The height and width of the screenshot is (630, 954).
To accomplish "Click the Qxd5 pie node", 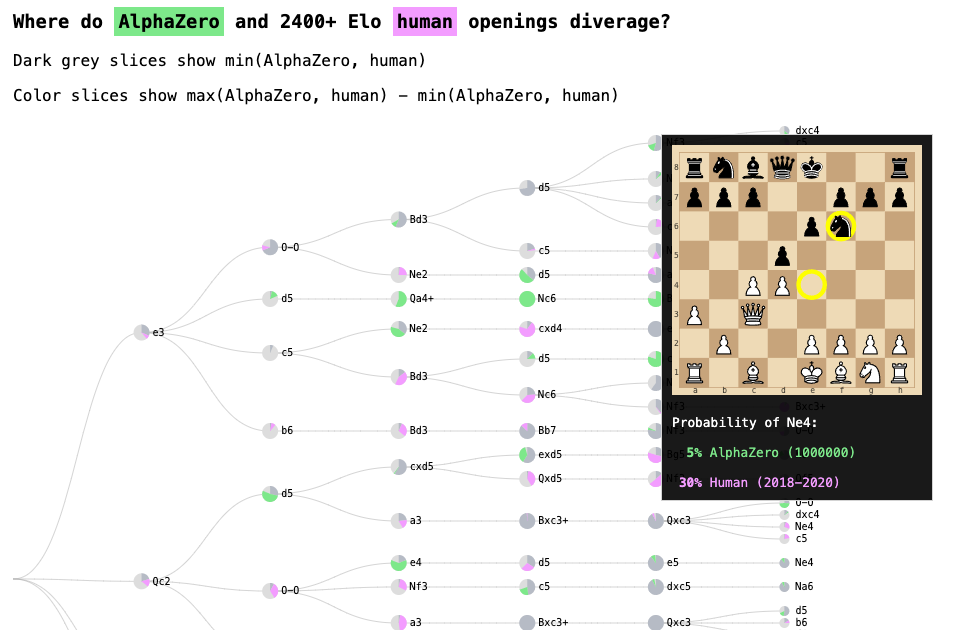I will click(527, 478).
